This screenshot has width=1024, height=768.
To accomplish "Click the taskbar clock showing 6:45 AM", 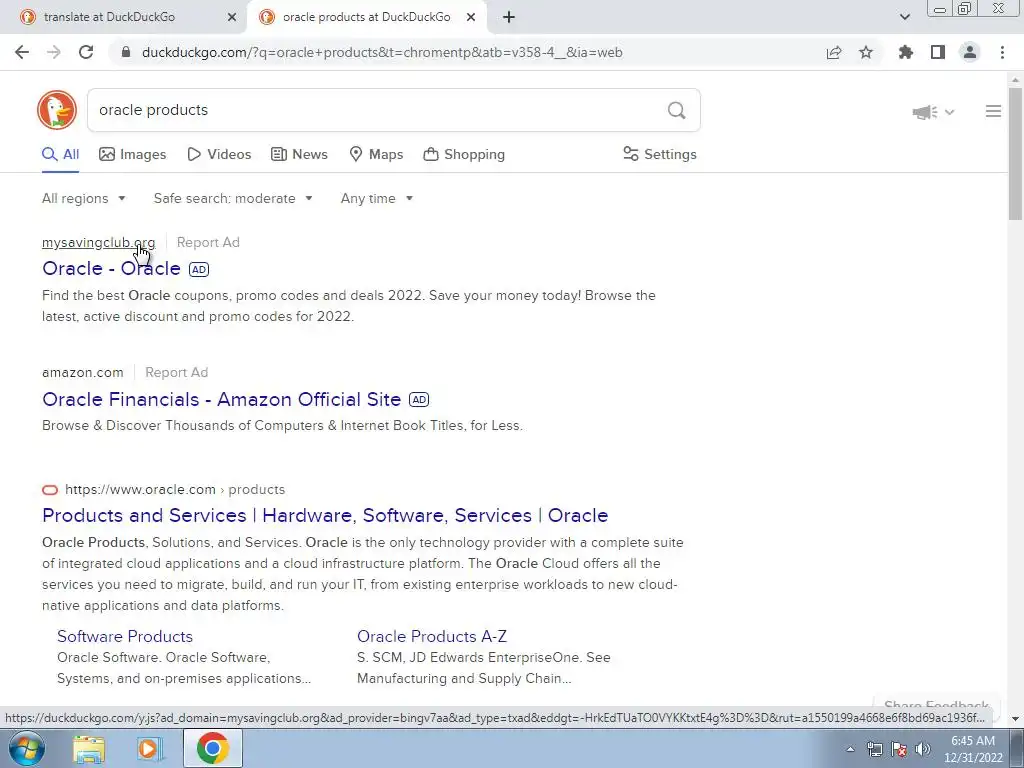I will [x=973, y=749].
